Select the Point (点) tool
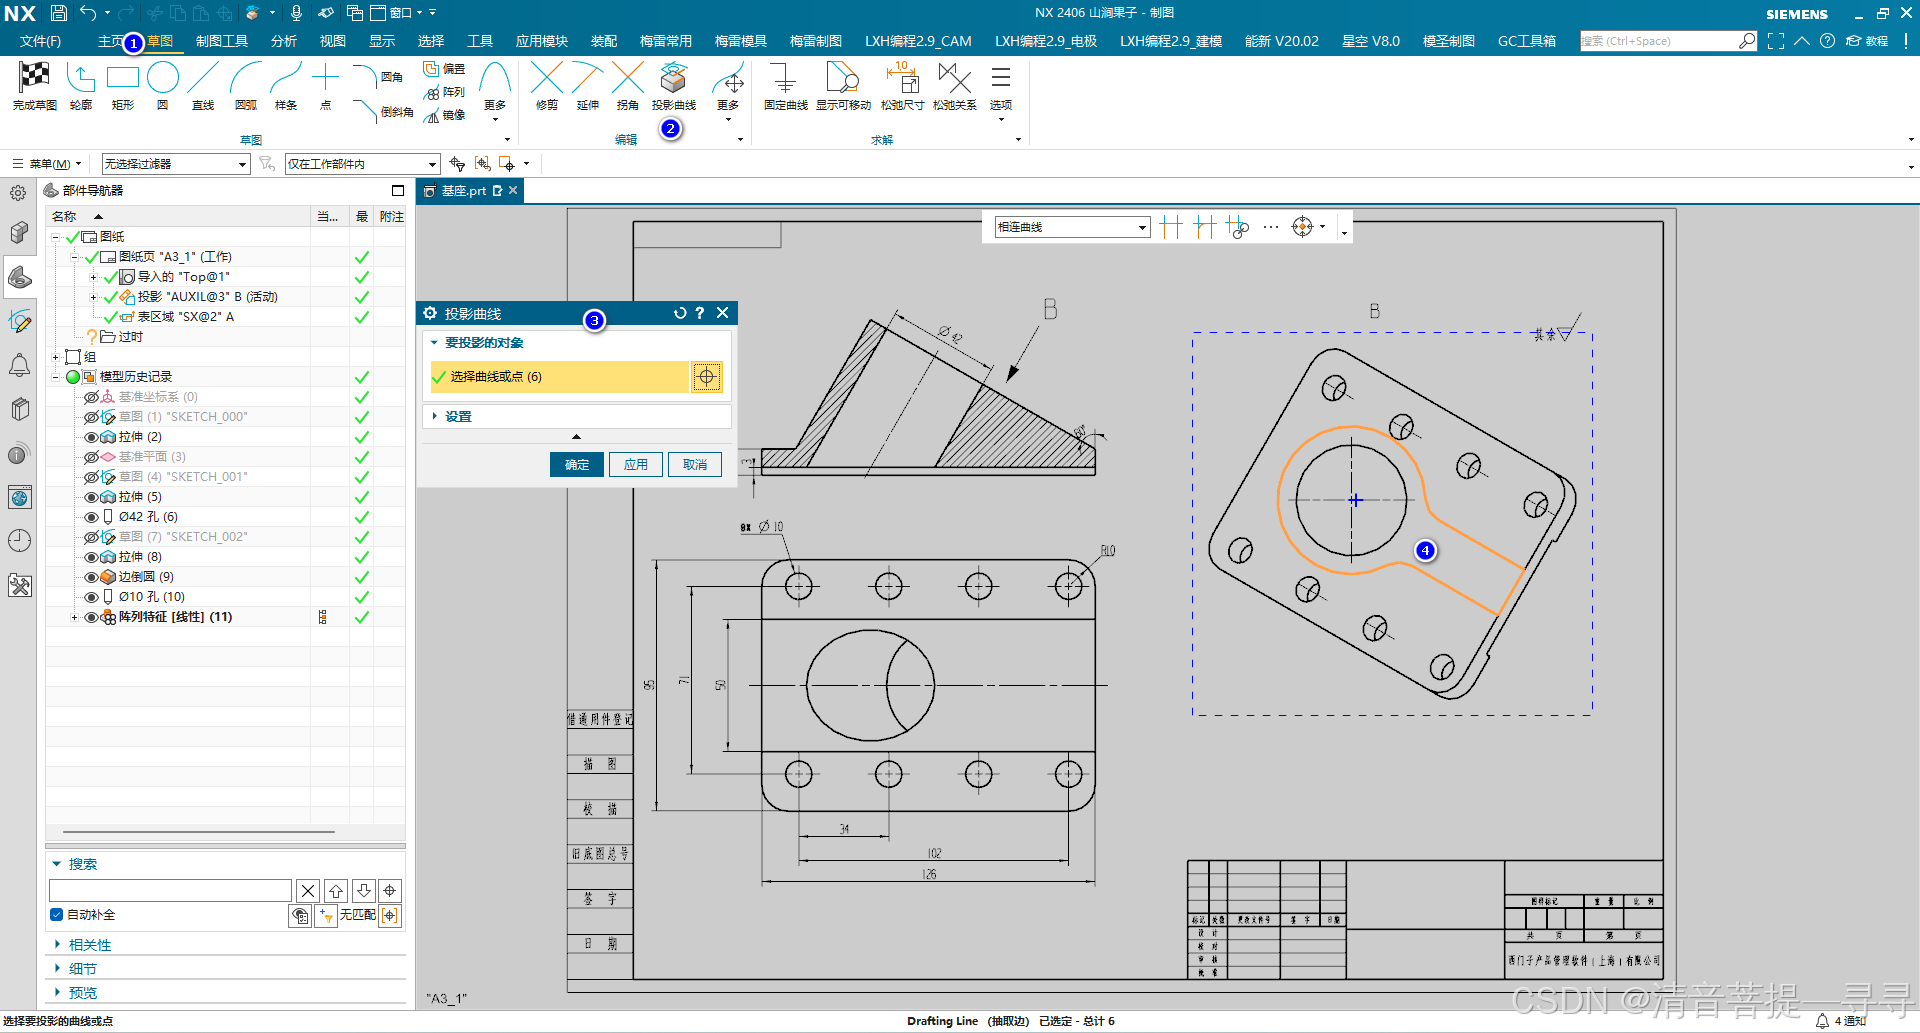Screen dimensions: 1920x1033 (325, 78)
